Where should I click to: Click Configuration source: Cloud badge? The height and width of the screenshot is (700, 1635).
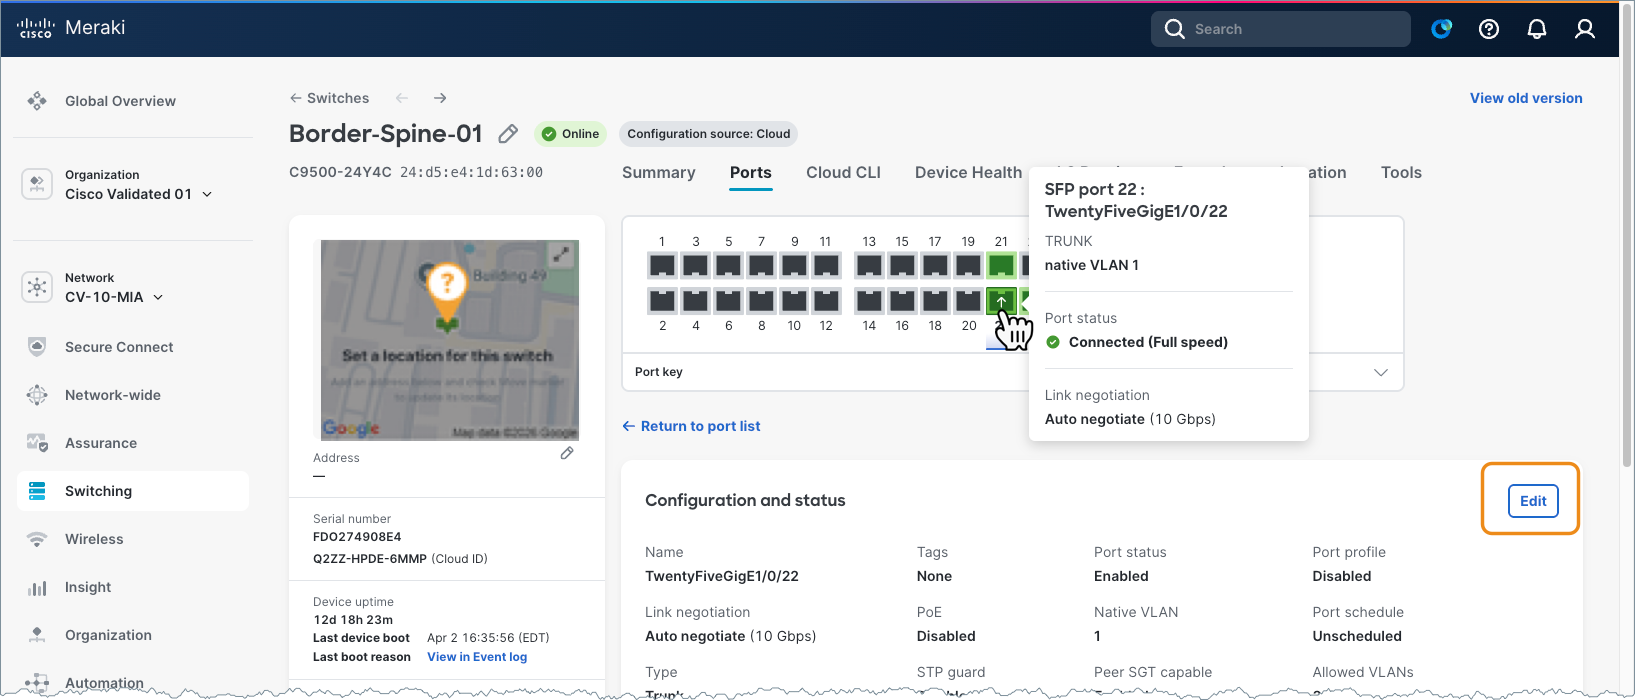click(708, 134)
